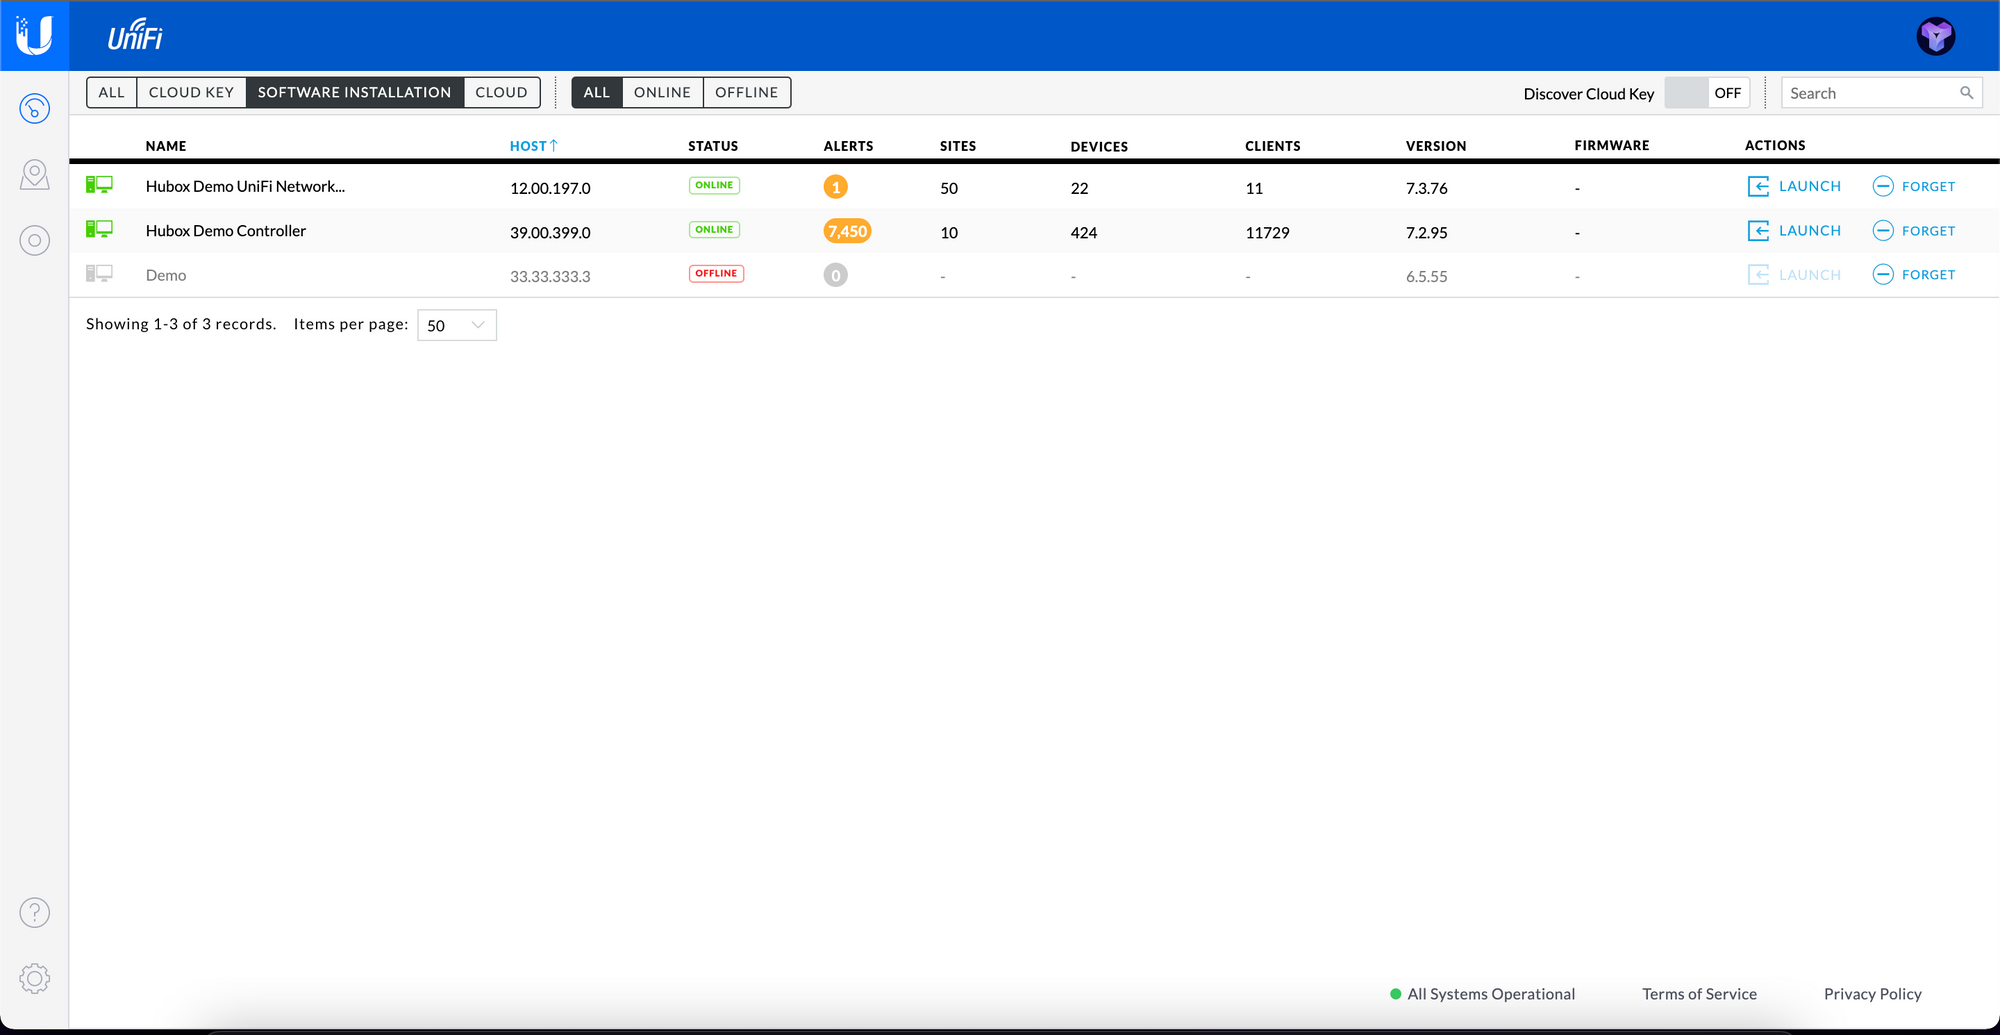Click the disabled LAUNCH for Demo
This screenshot has width=2000, height=1035.
1794,275
